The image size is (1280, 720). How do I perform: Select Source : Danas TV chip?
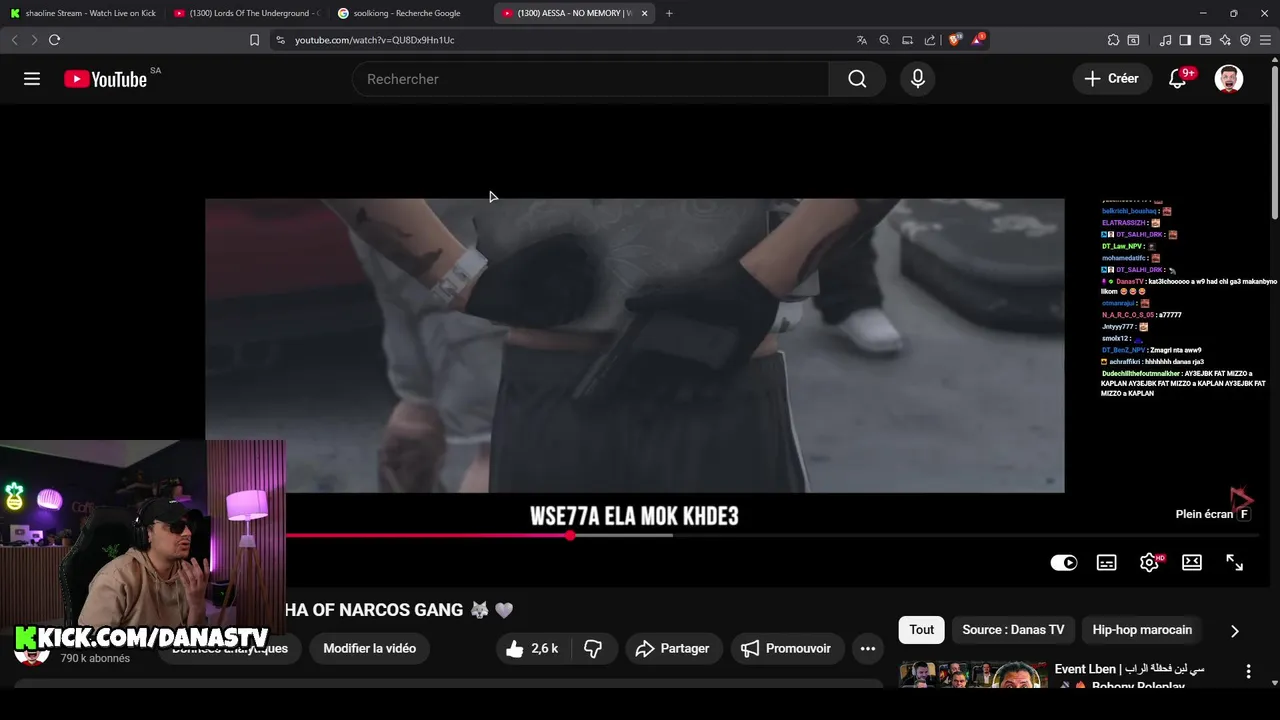(1013, 630)
